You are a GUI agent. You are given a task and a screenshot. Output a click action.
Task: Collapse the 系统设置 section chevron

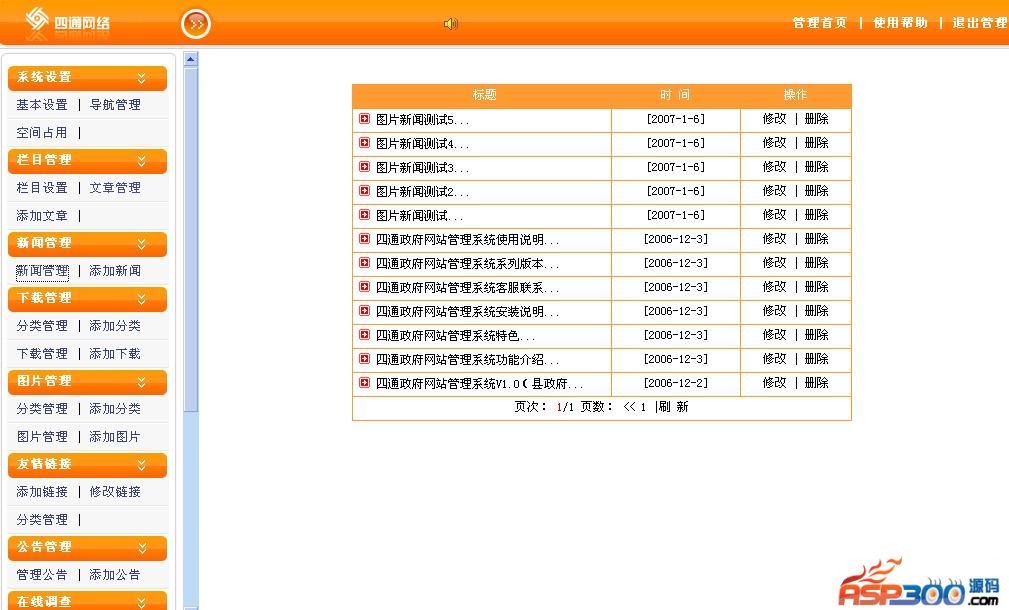[x=142, y=78]
